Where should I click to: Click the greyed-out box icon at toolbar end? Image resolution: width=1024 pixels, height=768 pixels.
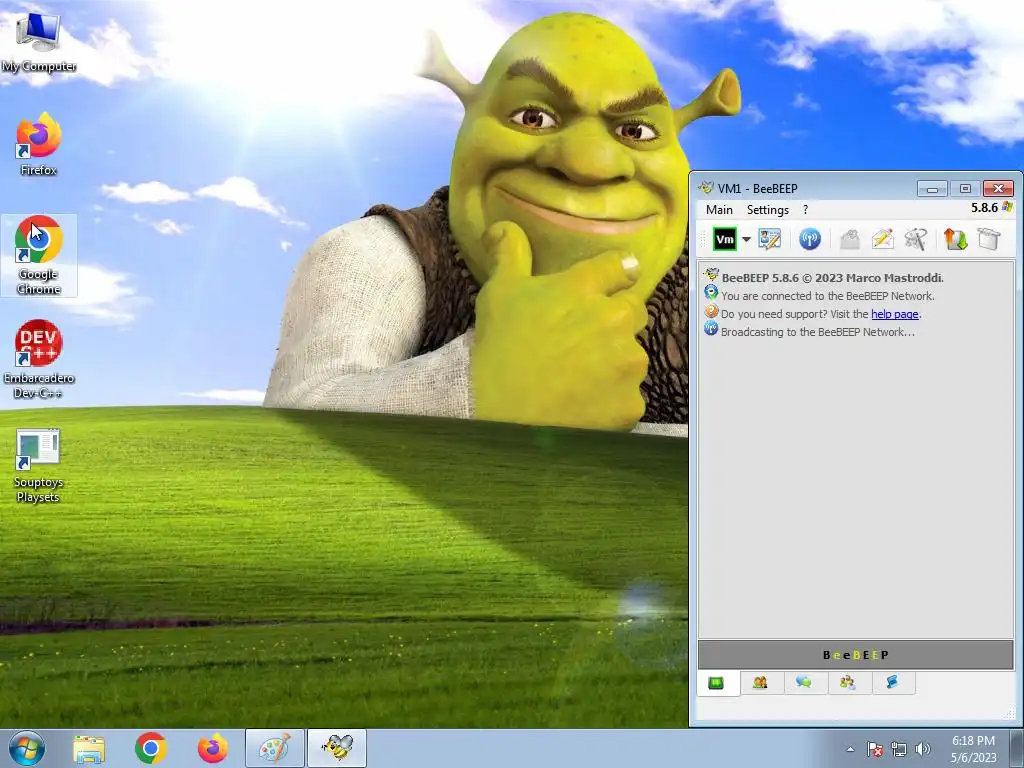(989, 239)
